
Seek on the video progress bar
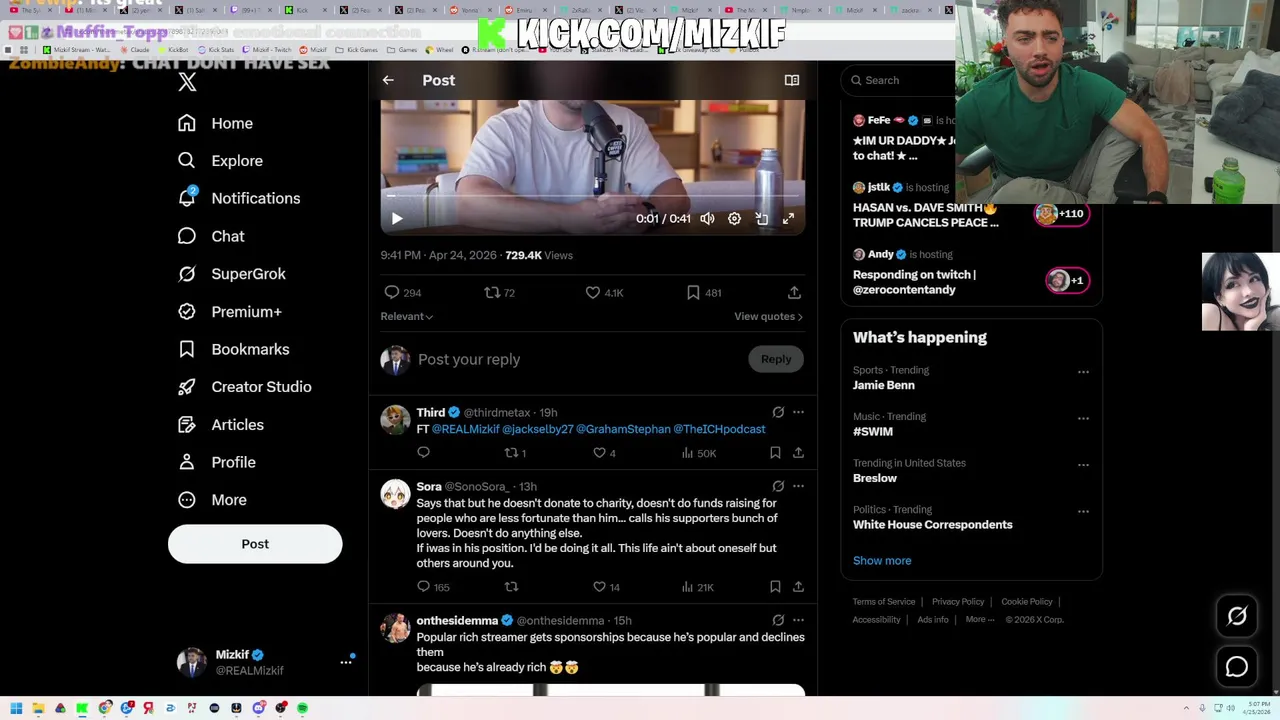tap(592, 196)
